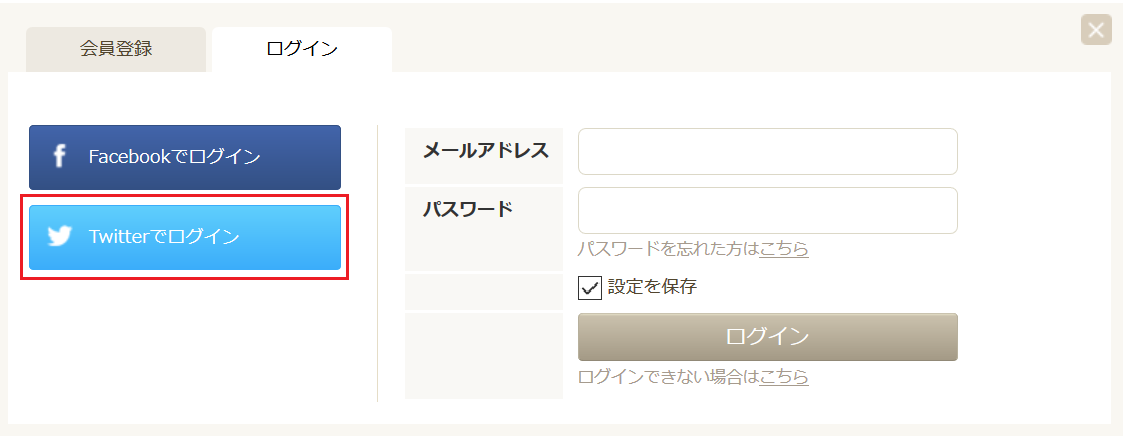Log in using the Facebookでログイン button
This screenshot has height=441, width=1128.
[185, 158]
